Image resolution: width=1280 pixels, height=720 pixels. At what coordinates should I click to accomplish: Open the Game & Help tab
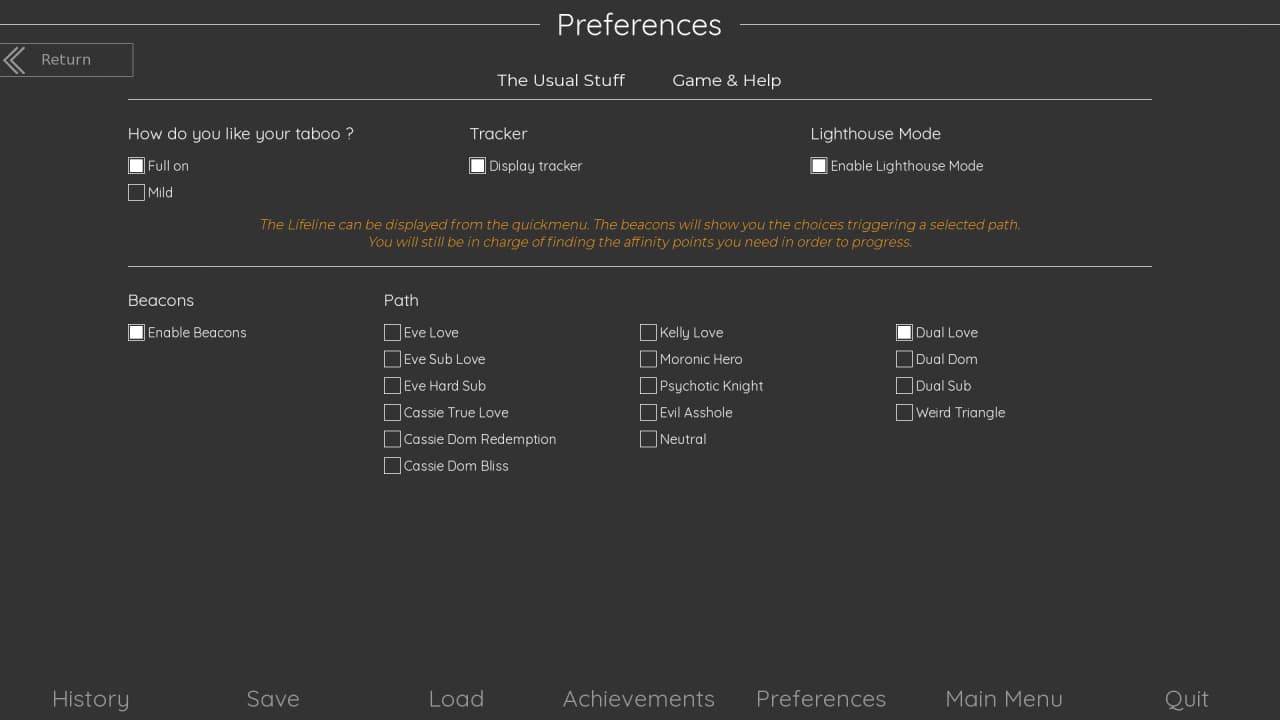pyautogui.click(x=726, y=80)
